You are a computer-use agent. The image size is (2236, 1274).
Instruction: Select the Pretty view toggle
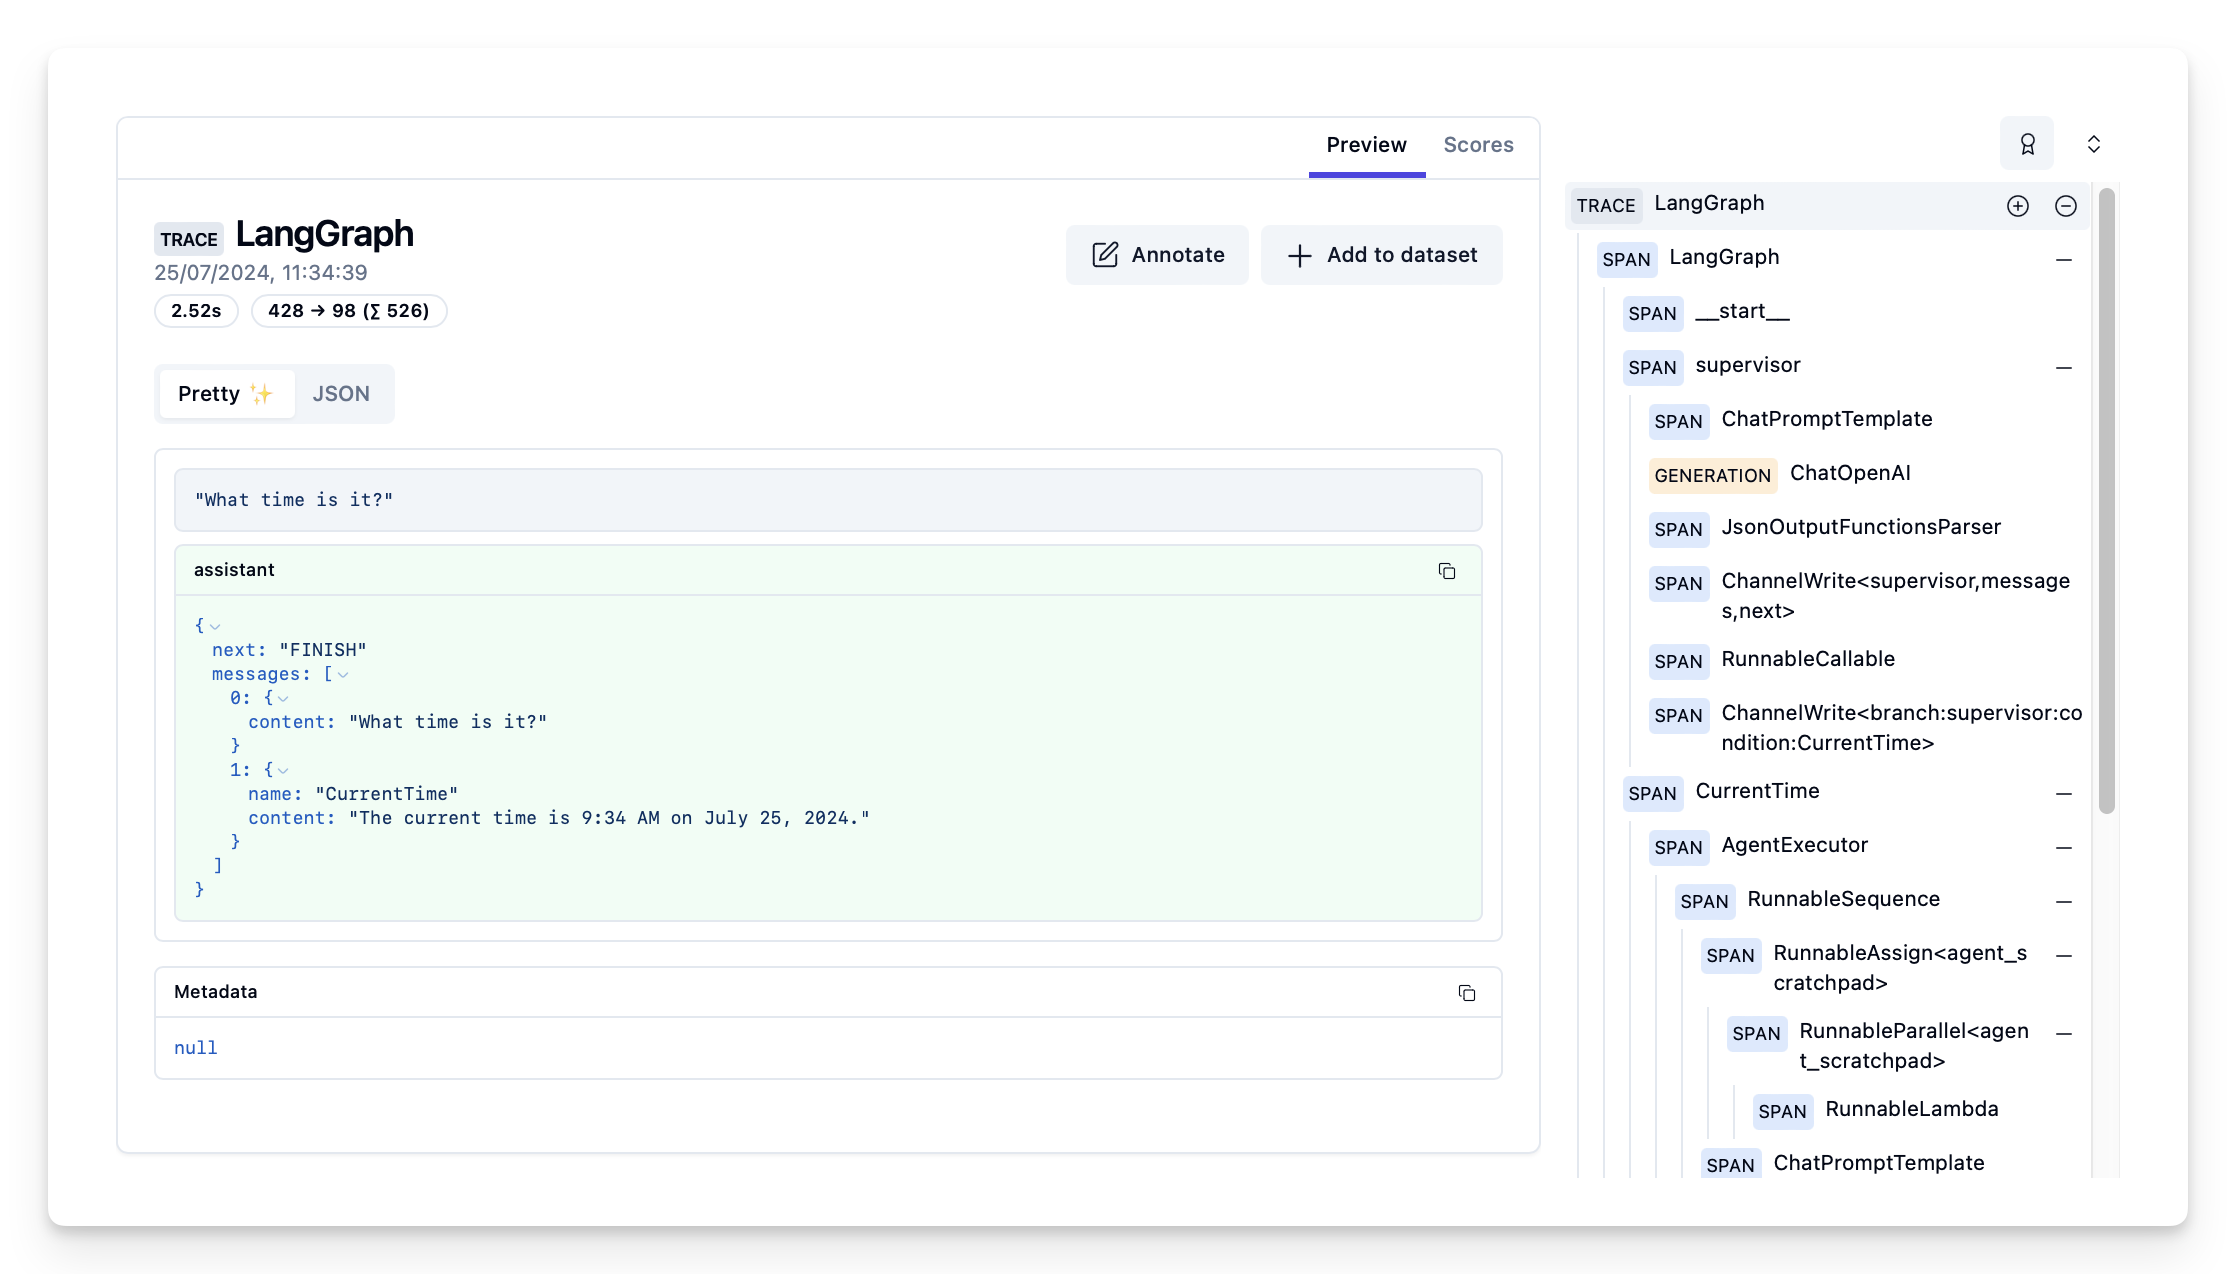(225, 394)
